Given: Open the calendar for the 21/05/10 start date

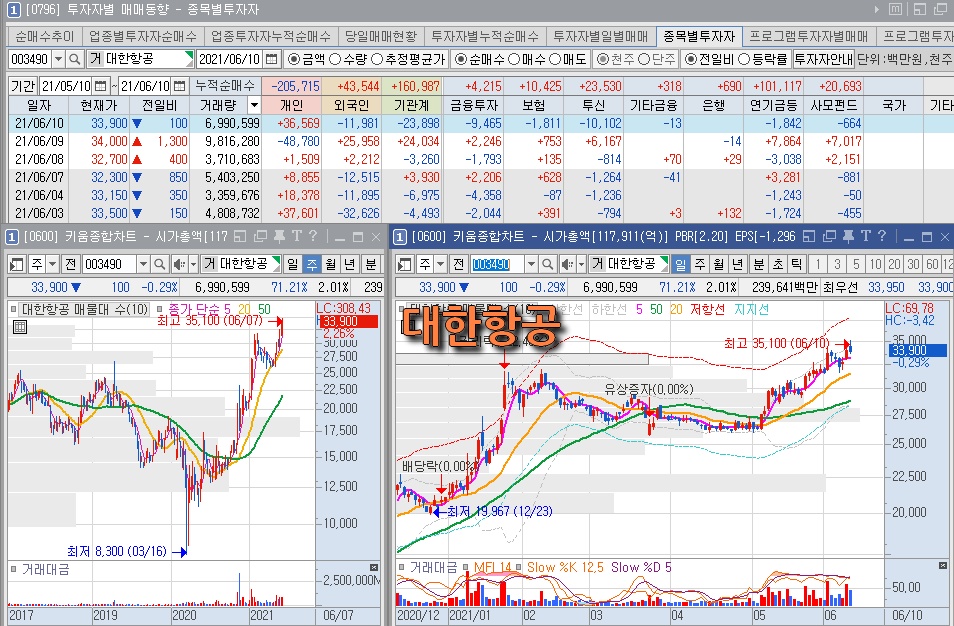Looking at the screenshot, I should [x=101, y=86].
